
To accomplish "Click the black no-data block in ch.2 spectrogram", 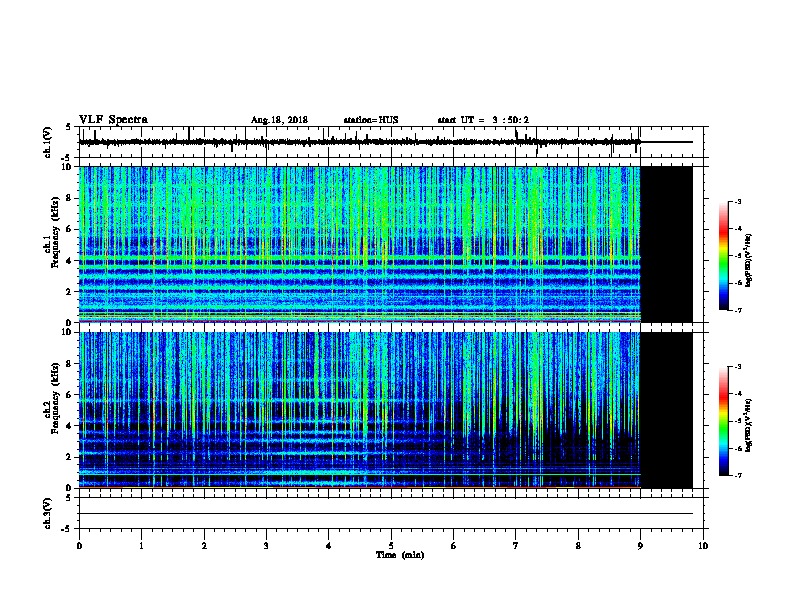I will point(666,410).
